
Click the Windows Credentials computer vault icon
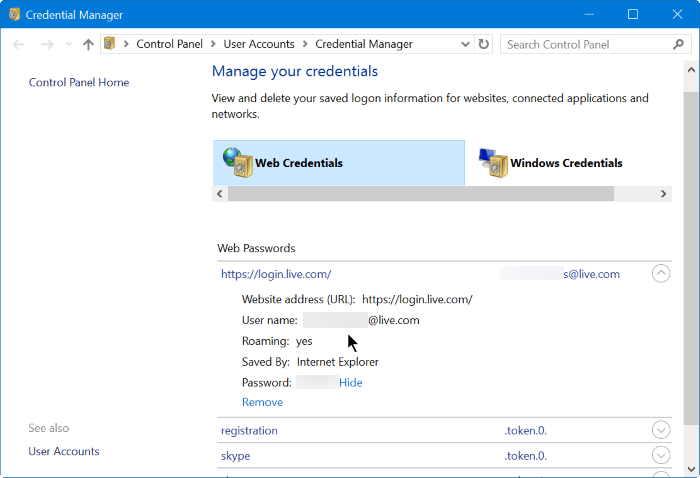click(493, 162)
